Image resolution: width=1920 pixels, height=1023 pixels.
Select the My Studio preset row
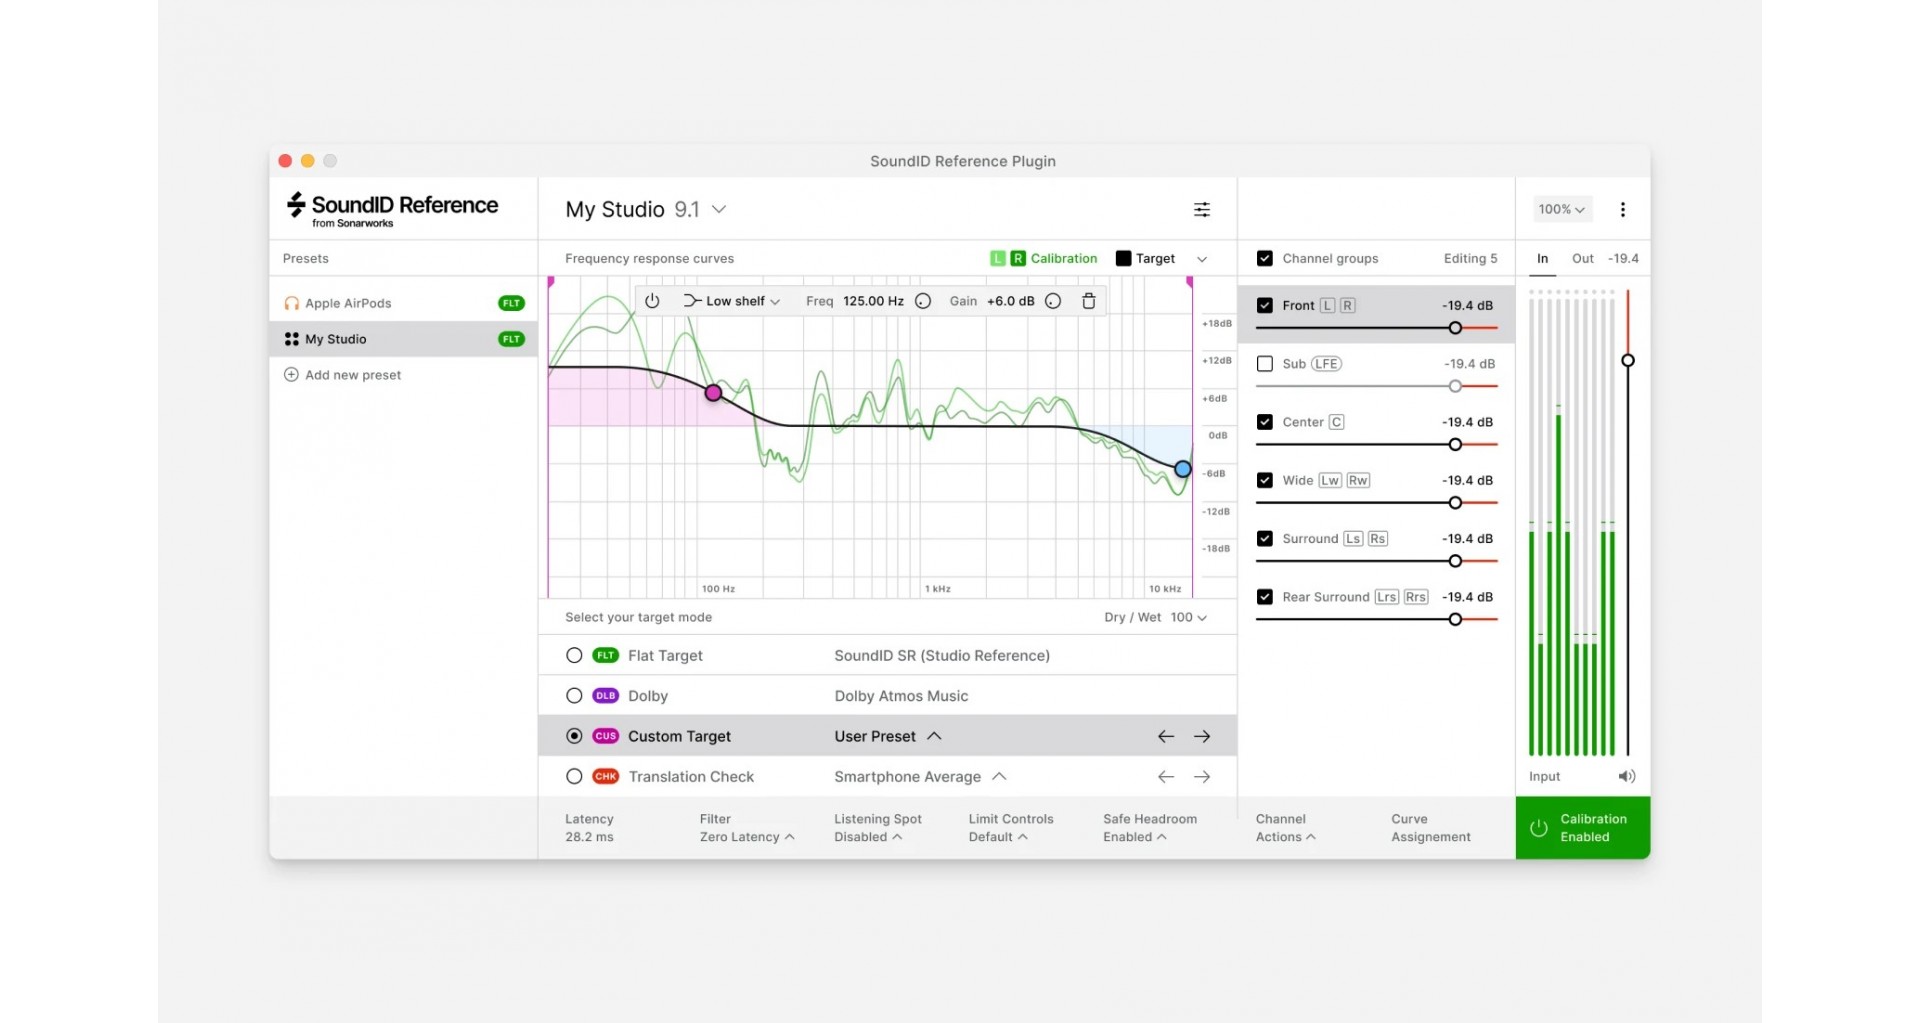tap(404, 339)
